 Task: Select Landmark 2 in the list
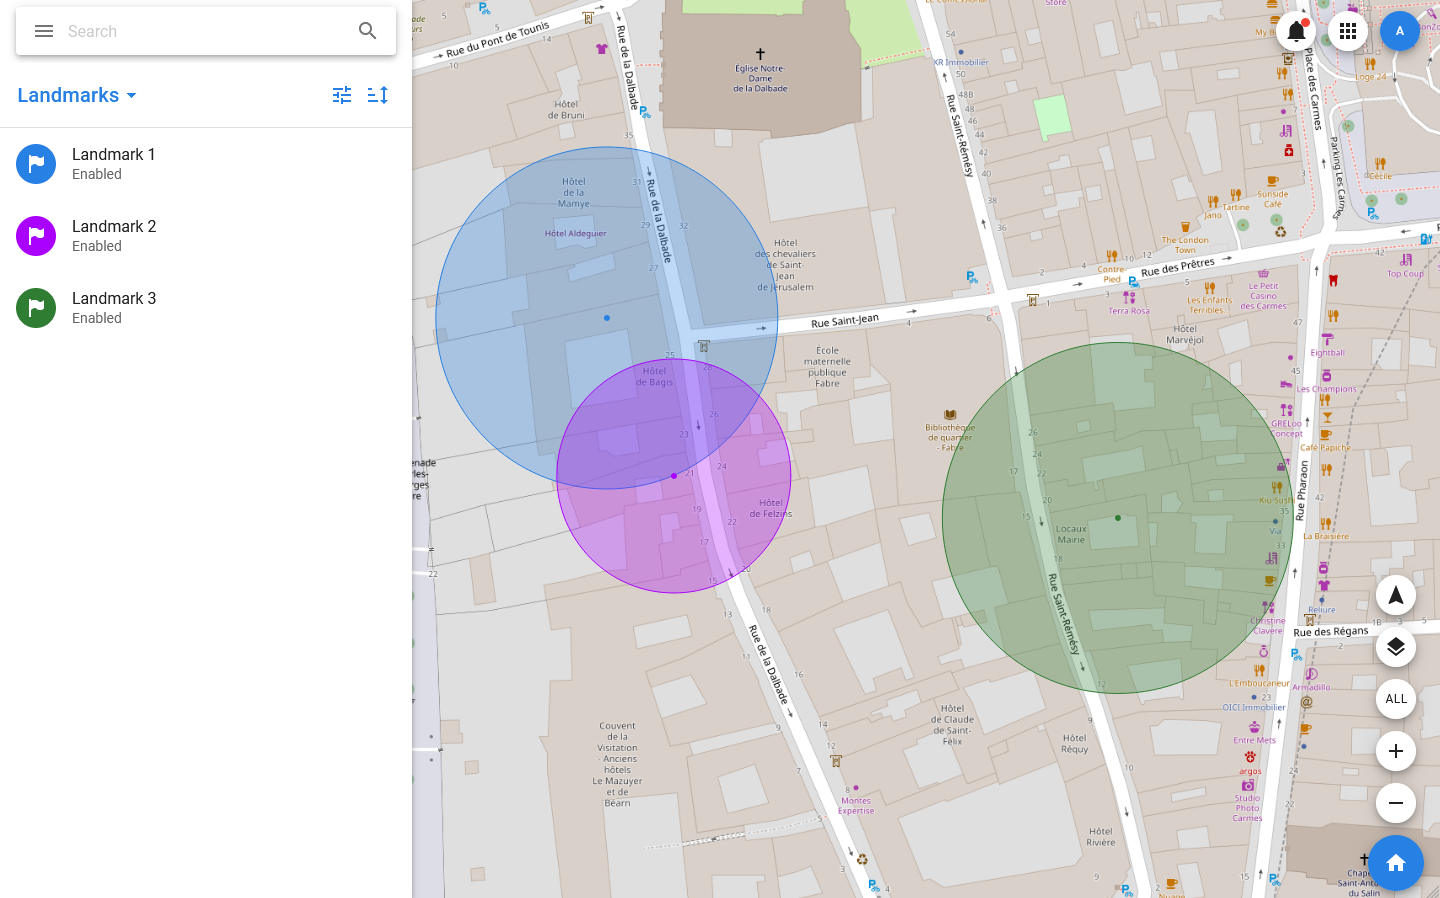(x=114, y=236)
